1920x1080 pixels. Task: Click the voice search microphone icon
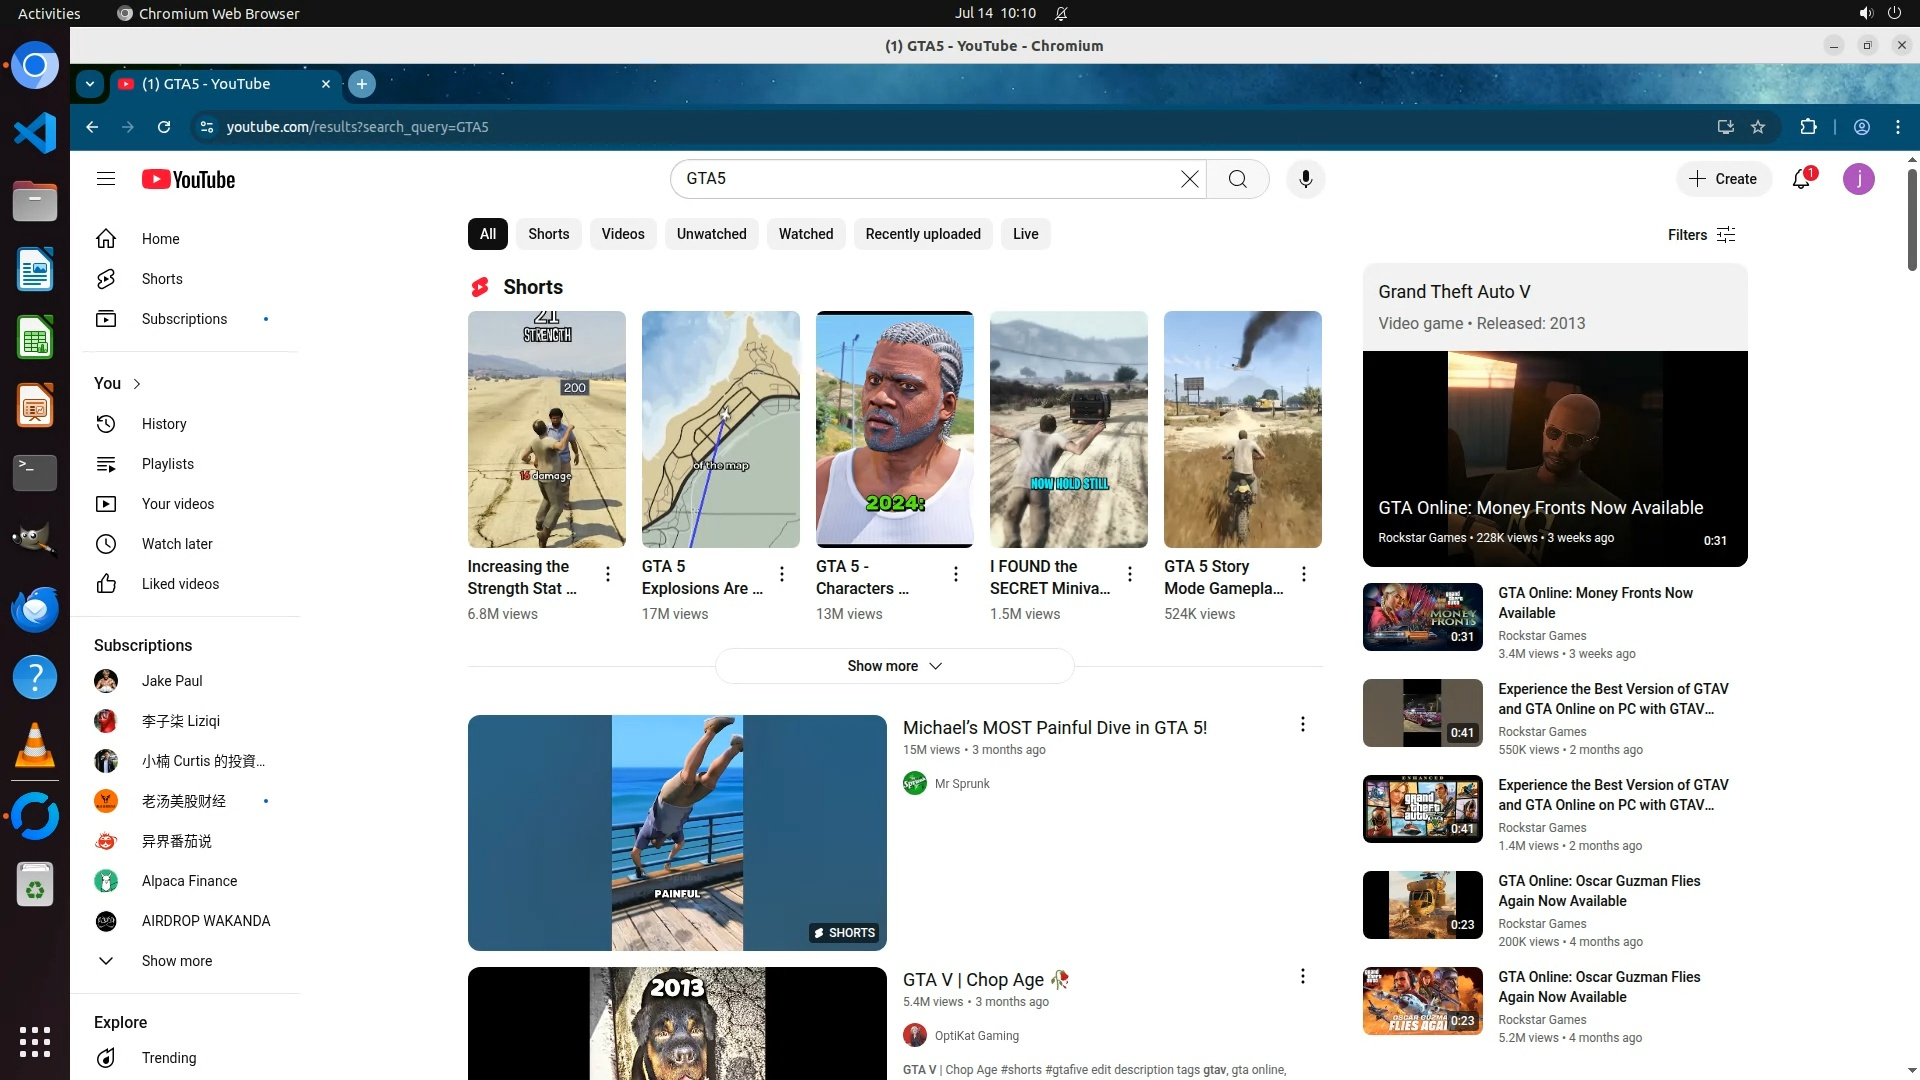(1305, 179)
